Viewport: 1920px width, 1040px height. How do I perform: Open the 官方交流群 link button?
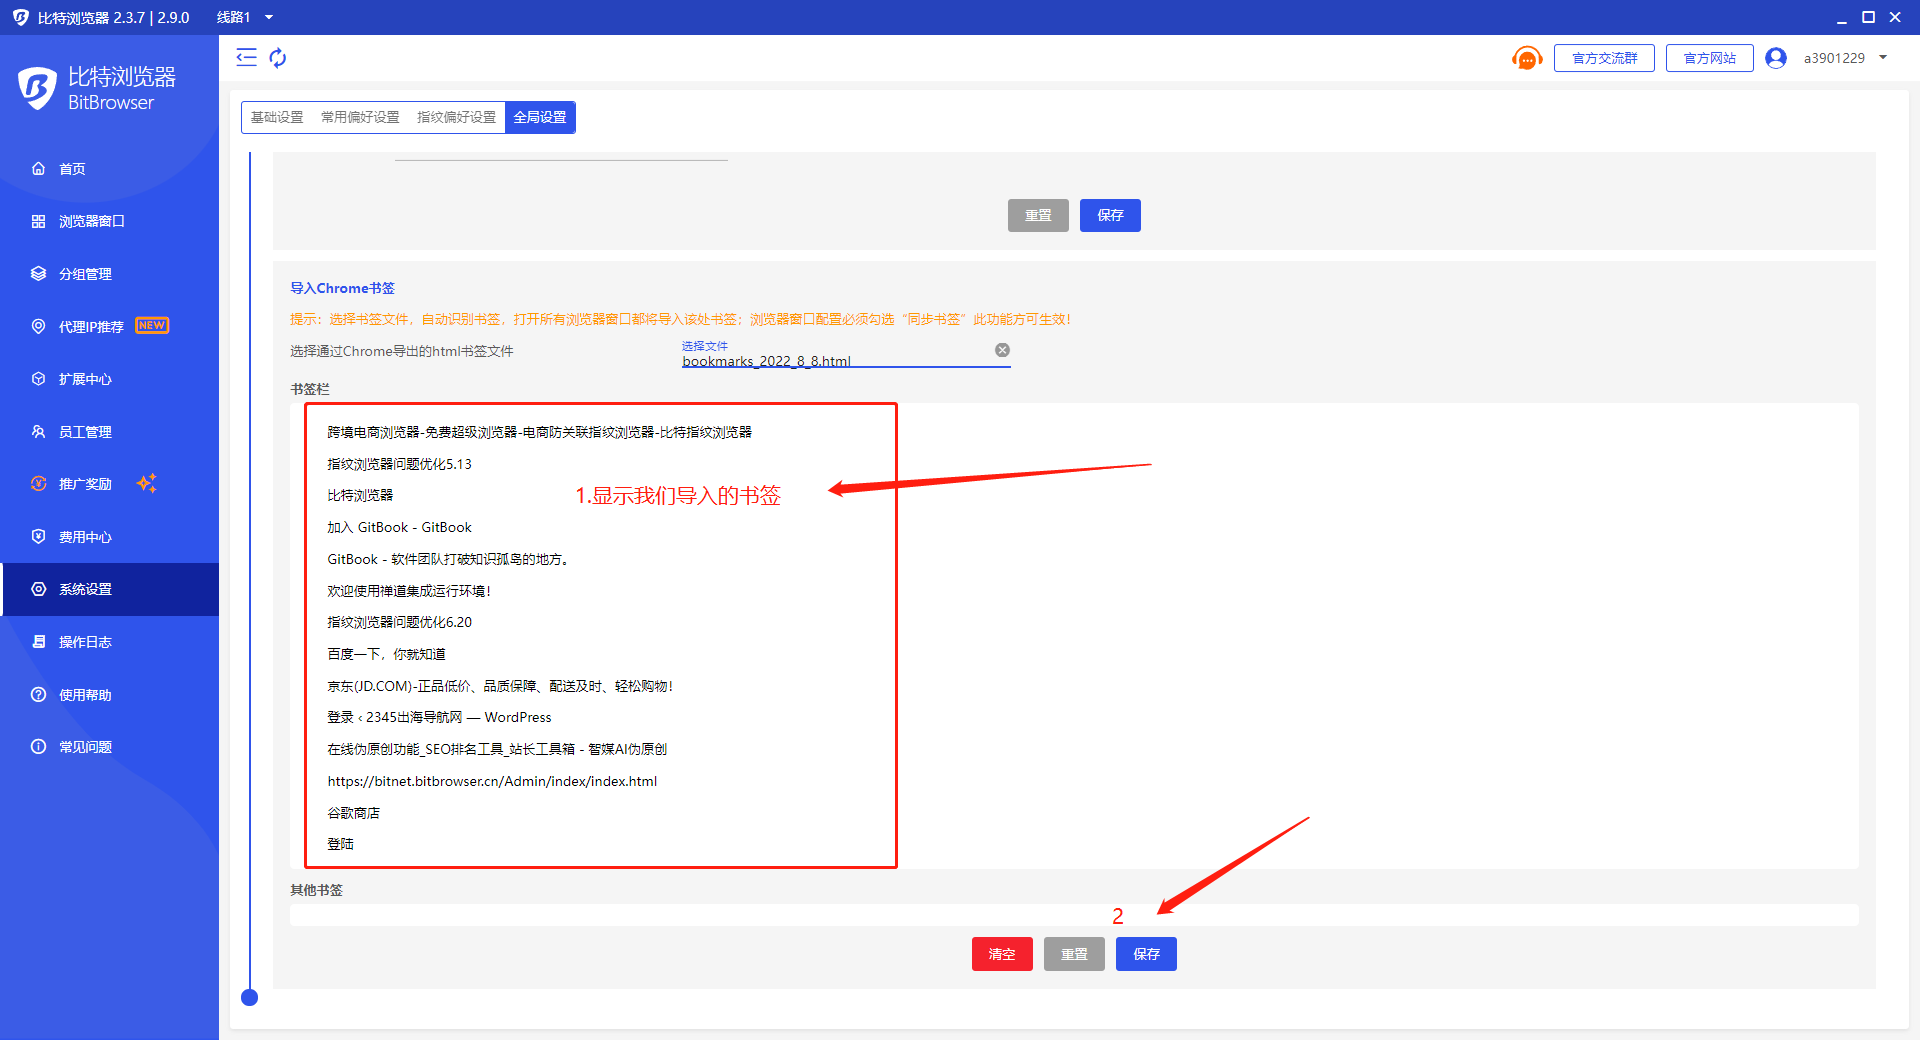[1604, 58]
